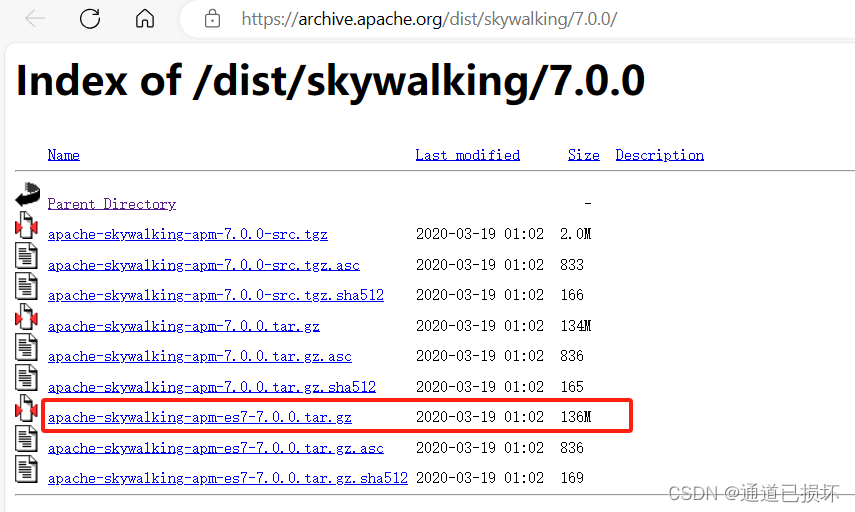
Task: Download apache-skywalking-apm-7.0.0-src.tgz
Action: [x=188, y=234]
